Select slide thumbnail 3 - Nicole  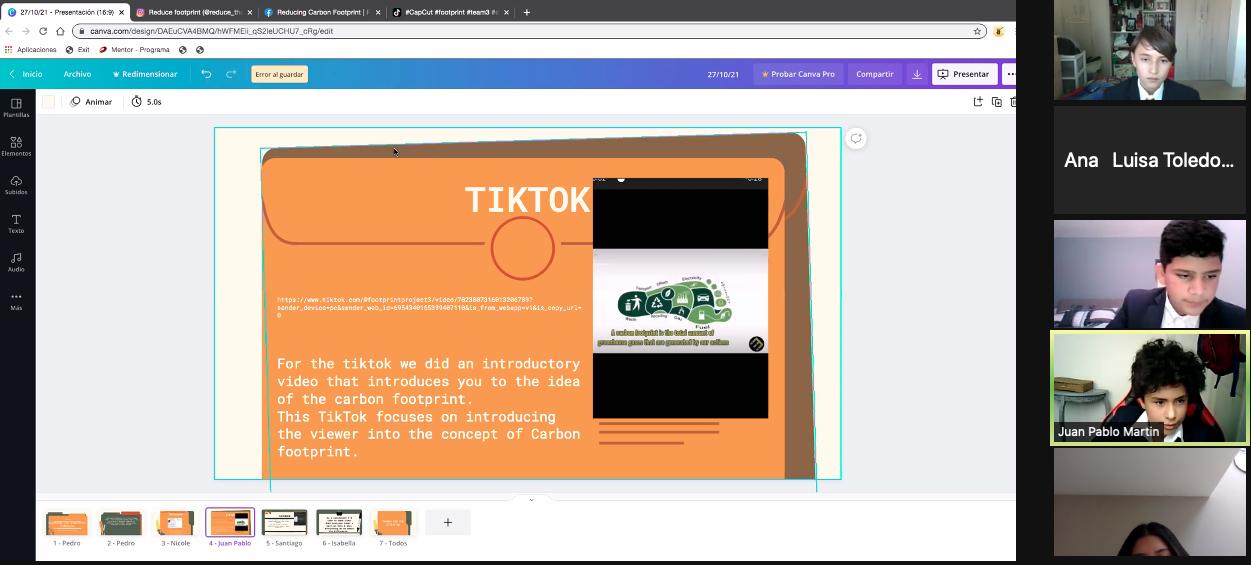175,523
